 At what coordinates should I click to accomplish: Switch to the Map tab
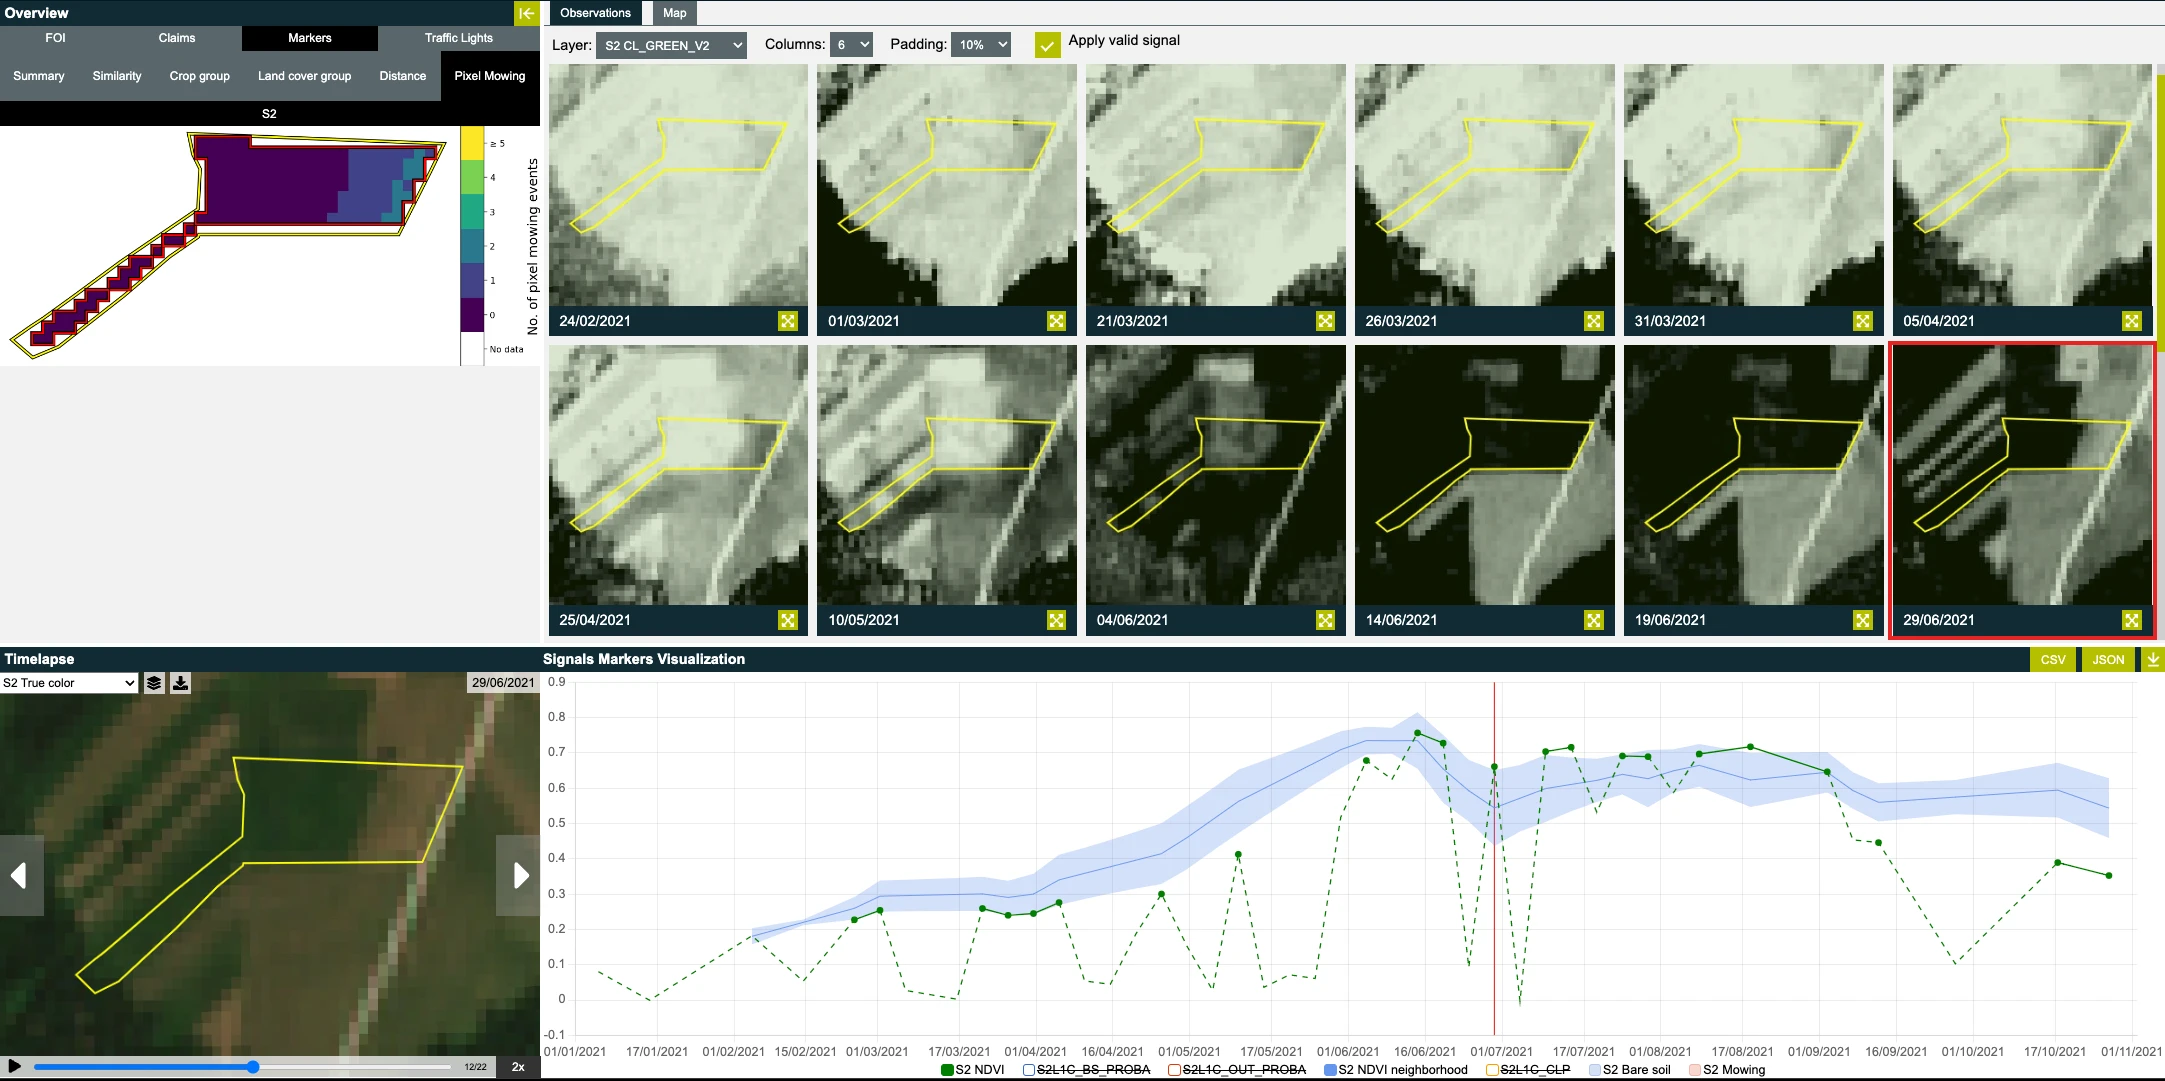pos(675,13)
